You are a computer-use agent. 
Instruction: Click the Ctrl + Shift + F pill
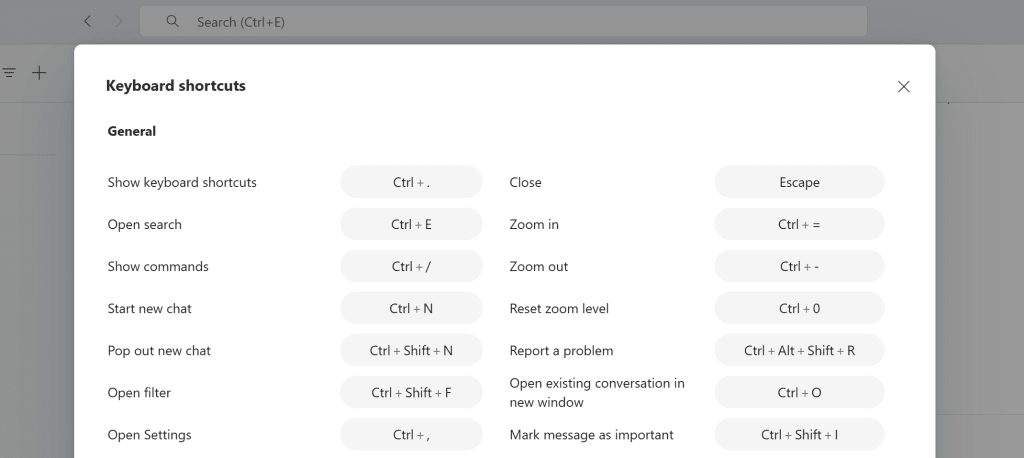(411, 393)
